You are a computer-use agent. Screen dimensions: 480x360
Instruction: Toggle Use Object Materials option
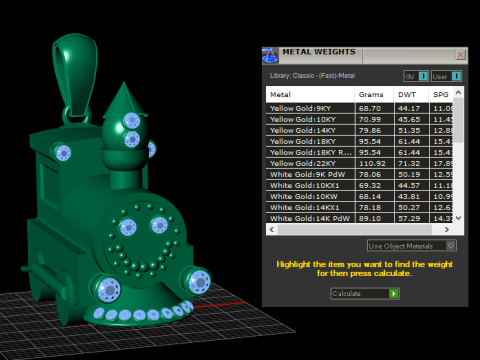412,246
